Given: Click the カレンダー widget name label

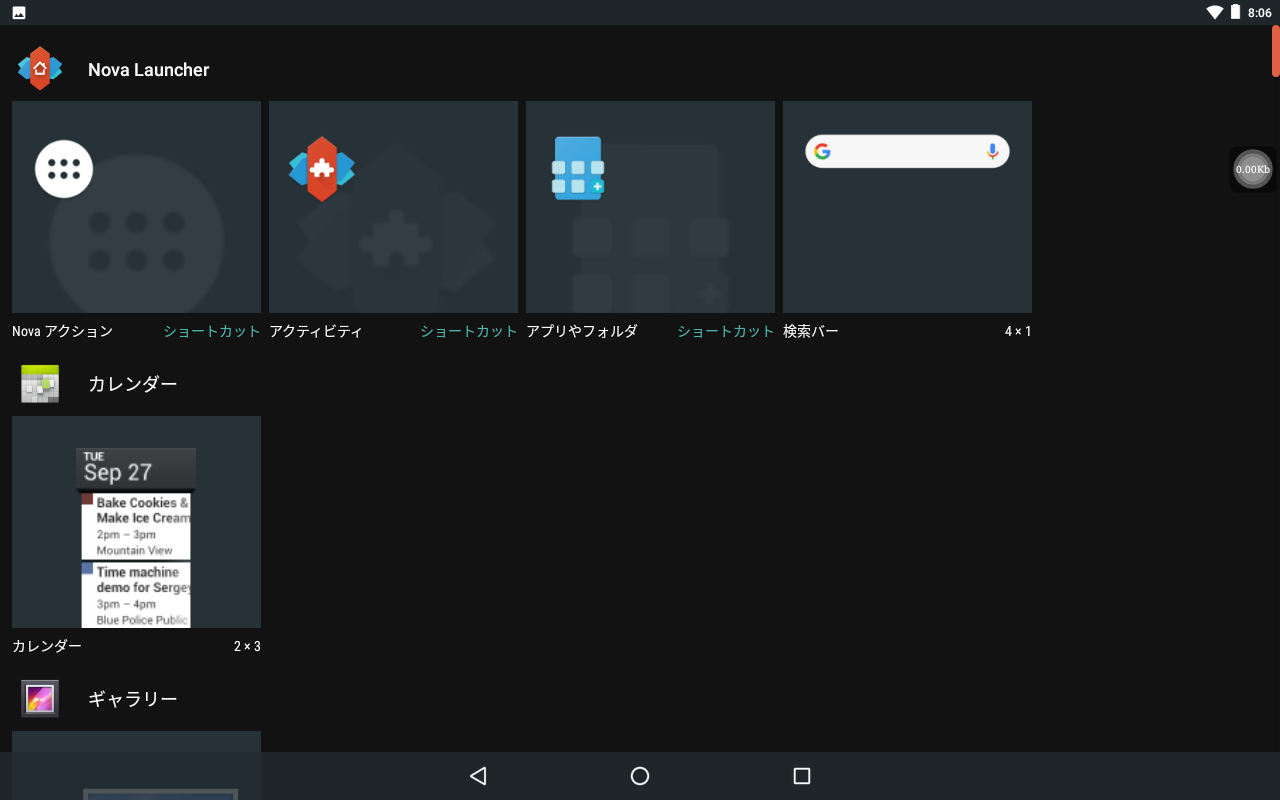Looking at the screenshot, I should 47,646.
